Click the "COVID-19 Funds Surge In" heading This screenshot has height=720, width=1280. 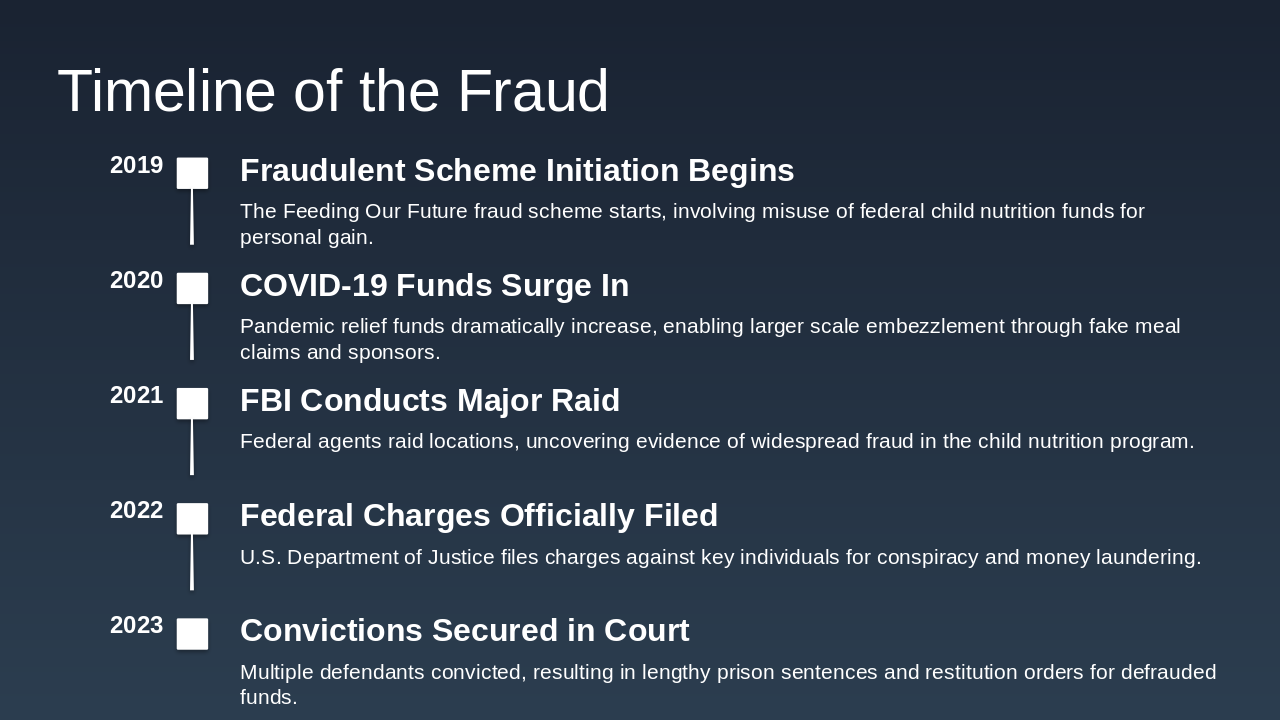pos(434,286)
